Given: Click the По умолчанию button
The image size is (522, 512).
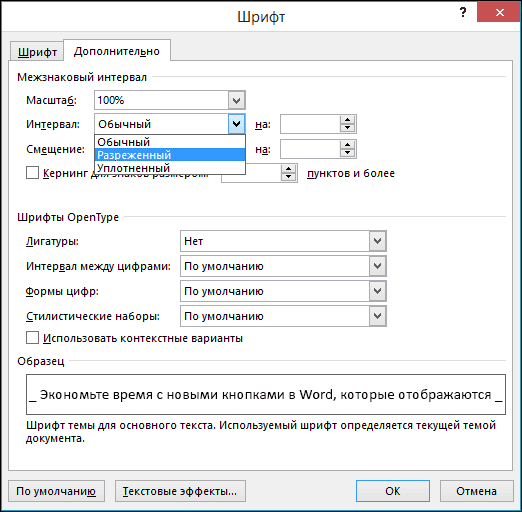Looking at the screenshot, I should pos(56,491).
